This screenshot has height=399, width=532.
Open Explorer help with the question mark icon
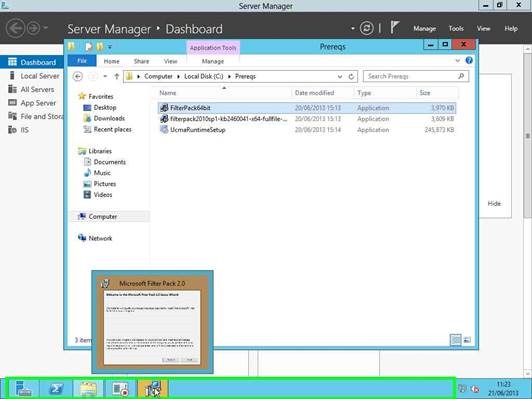pos(469,60)
